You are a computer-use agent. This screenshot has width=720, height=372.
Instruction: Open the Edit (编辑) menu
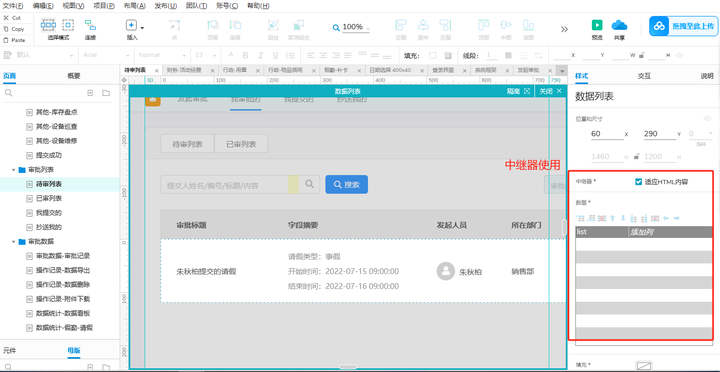43,6
